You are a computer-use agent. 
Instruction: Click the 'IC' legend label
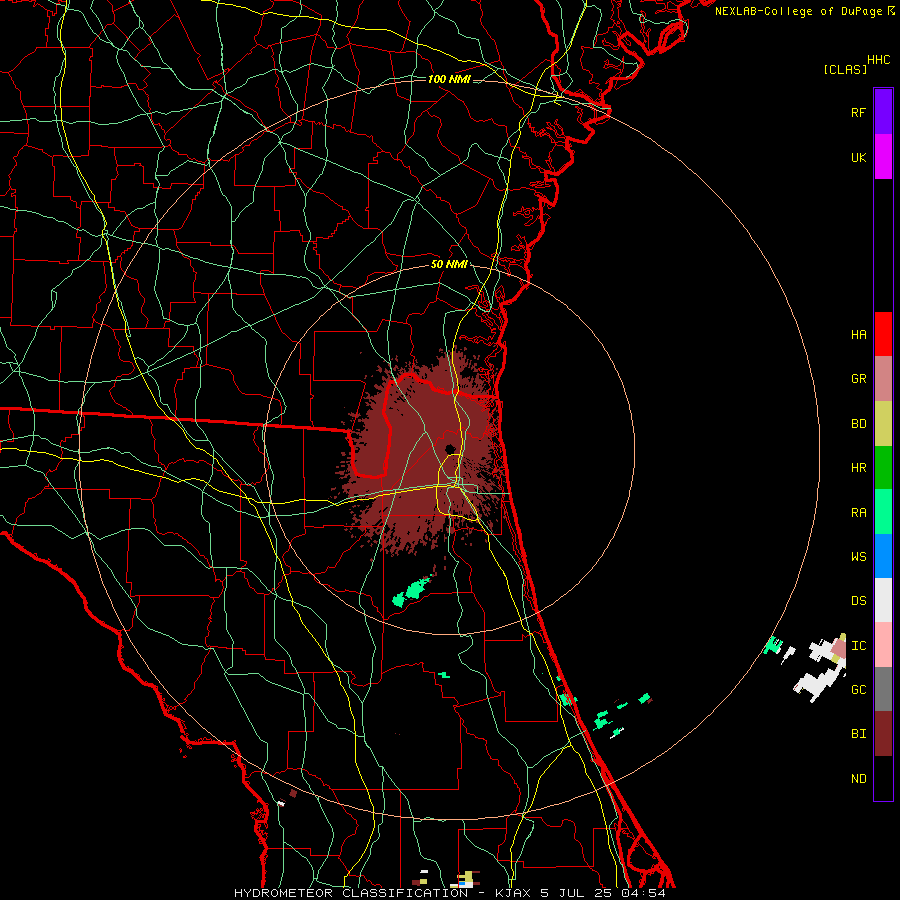[858, 646]
